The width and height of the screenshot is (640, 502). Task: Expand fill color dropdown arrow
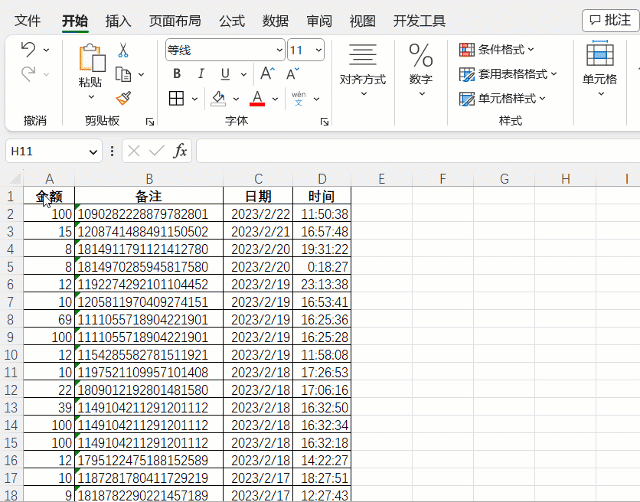[x=236, y=99]
